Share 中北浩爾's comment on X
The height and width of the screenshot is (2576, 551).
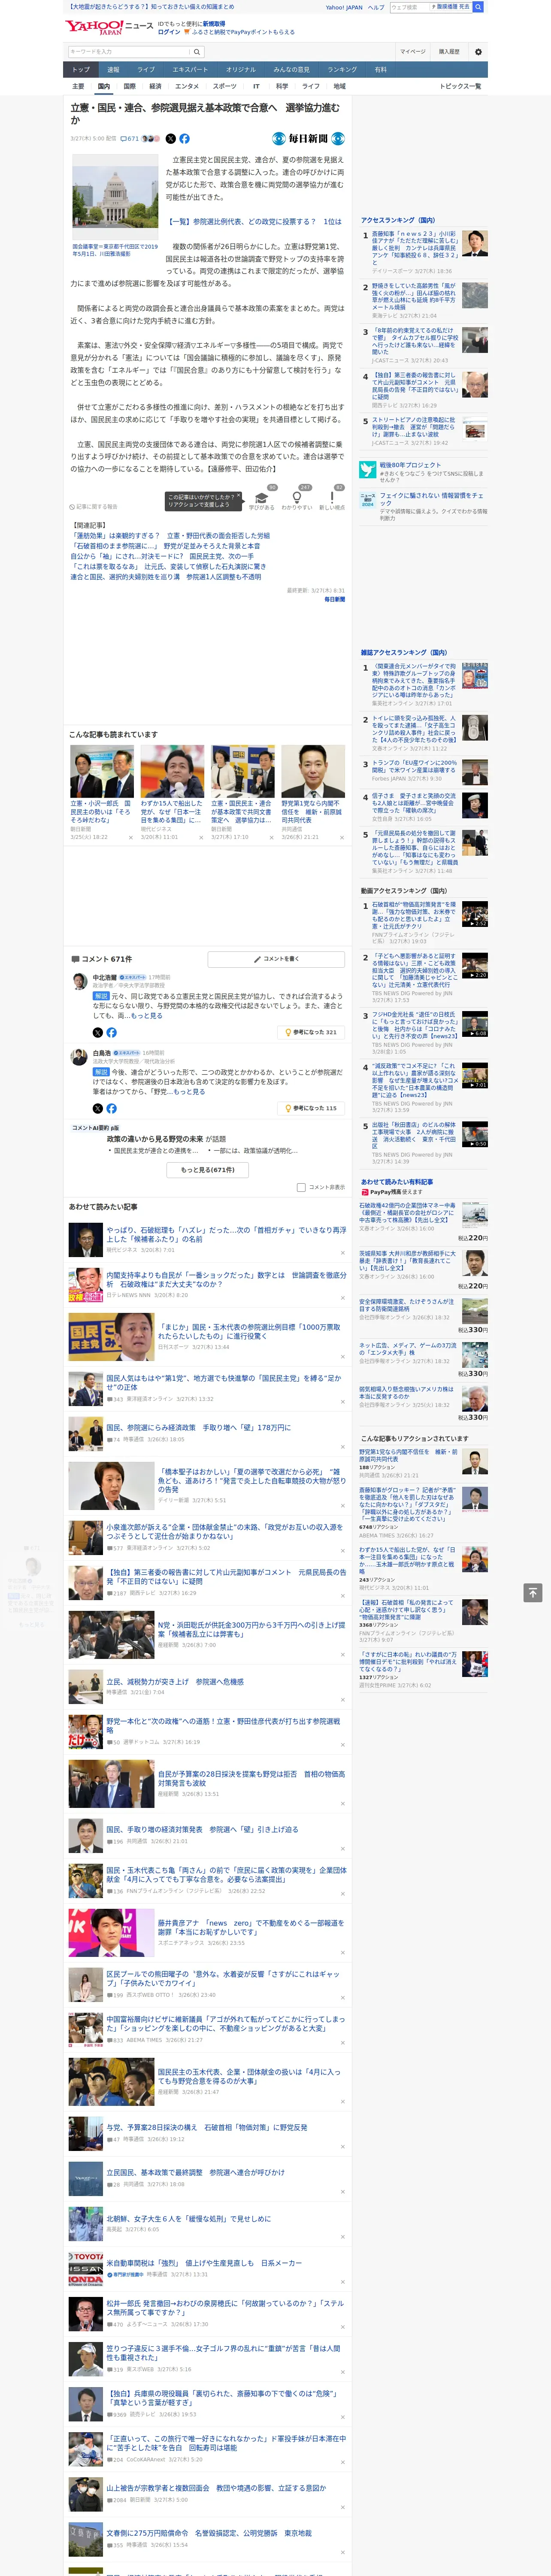[97, 1032]
